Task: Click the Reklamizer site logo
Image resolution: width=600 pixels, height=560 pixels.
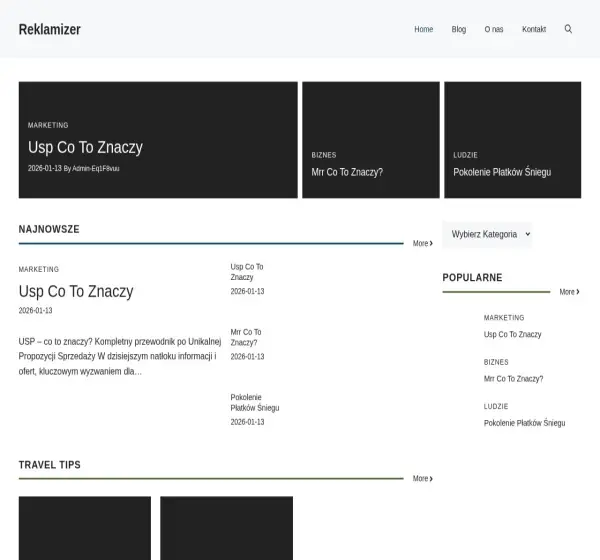Action: [x=50, y=29]
